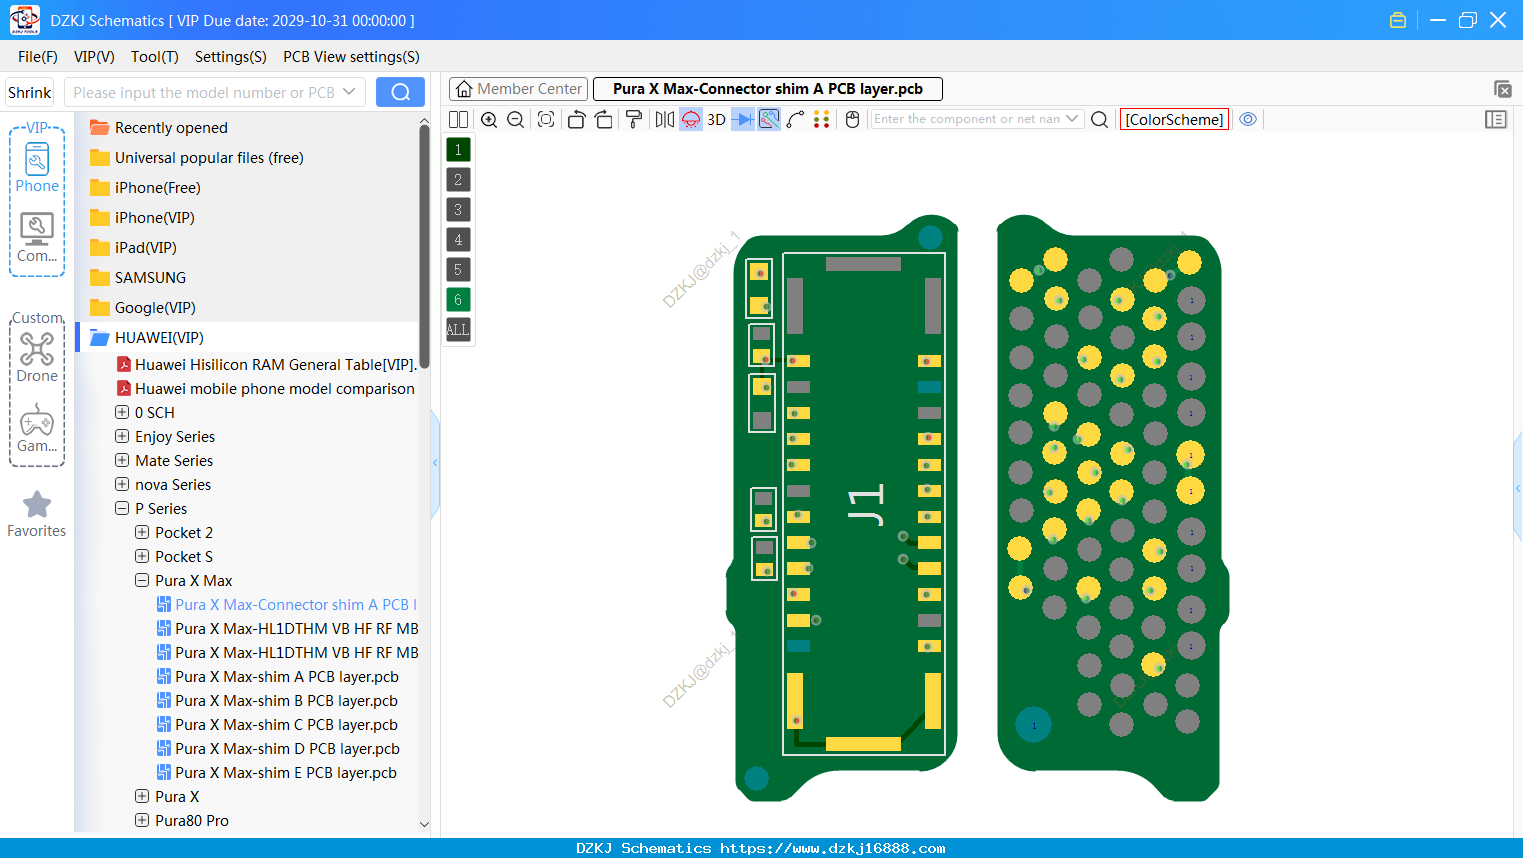This screenshot has width=1523, height=858.
Task: Expand the Pocket 2 node
Action: [x=142, y=532]
